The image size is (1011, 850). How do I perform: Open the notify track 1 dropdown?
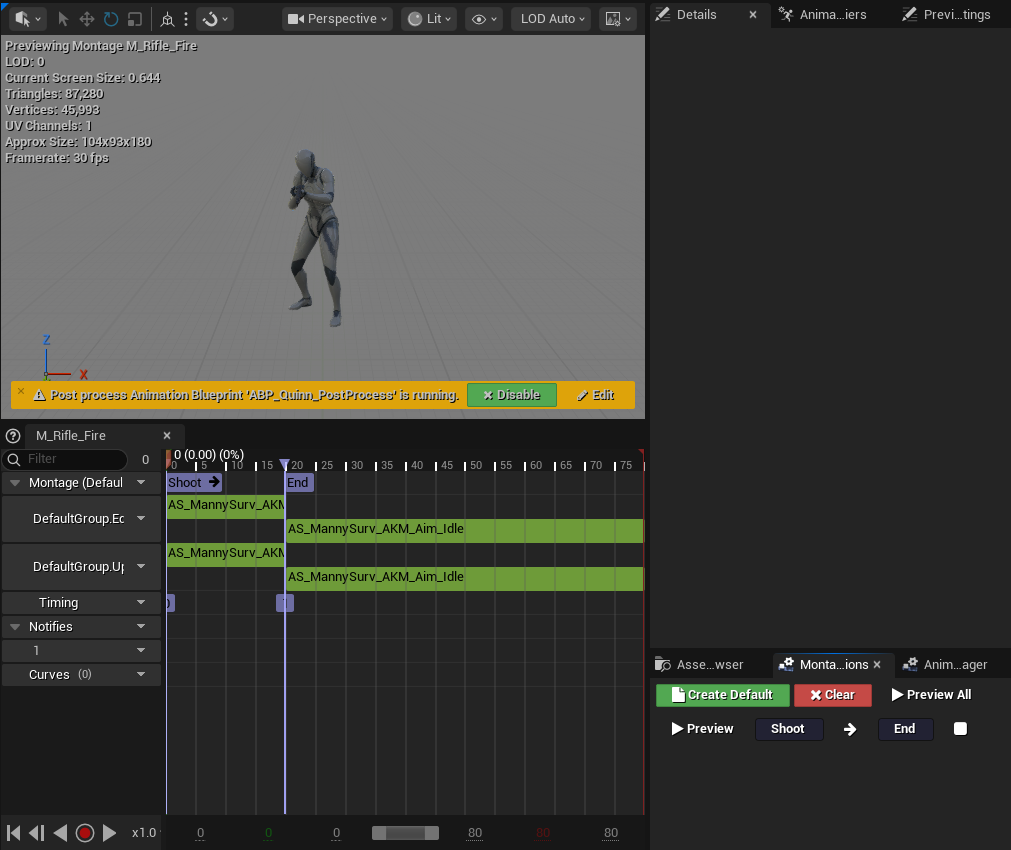[x=141, y=650]
